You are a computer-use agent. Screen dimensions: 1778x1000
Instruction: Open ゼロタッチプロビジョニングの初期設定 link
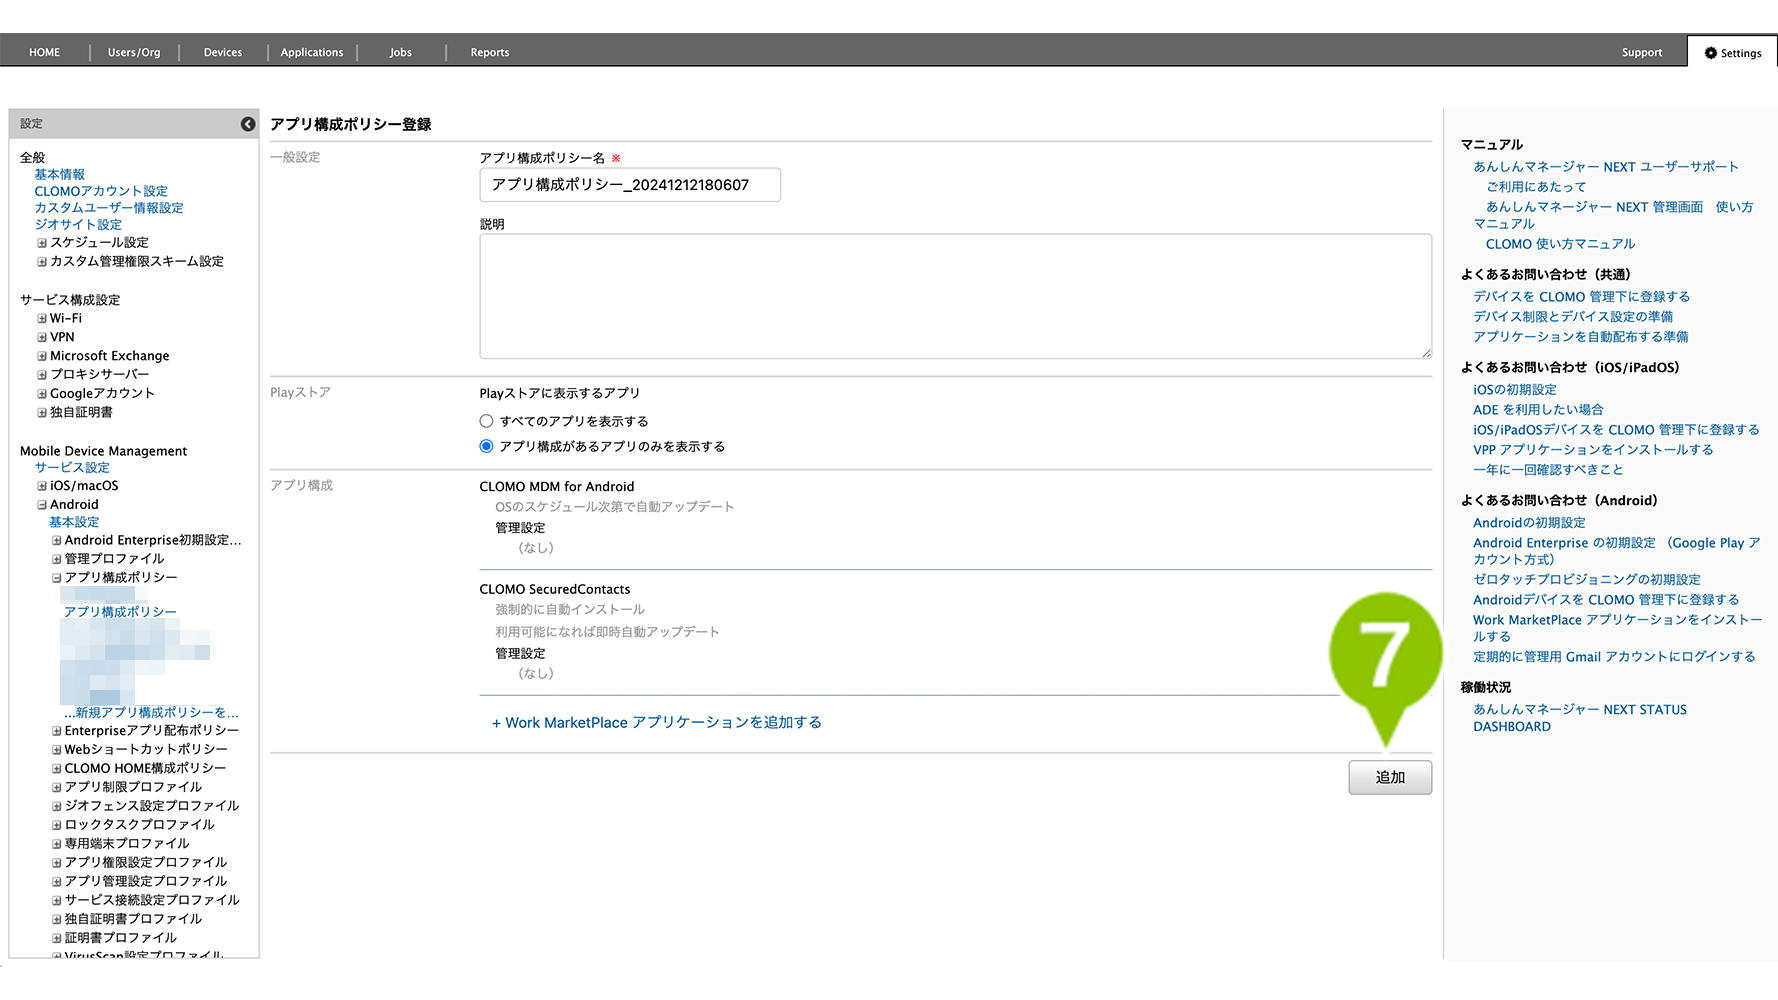[x=1586, y=580]
